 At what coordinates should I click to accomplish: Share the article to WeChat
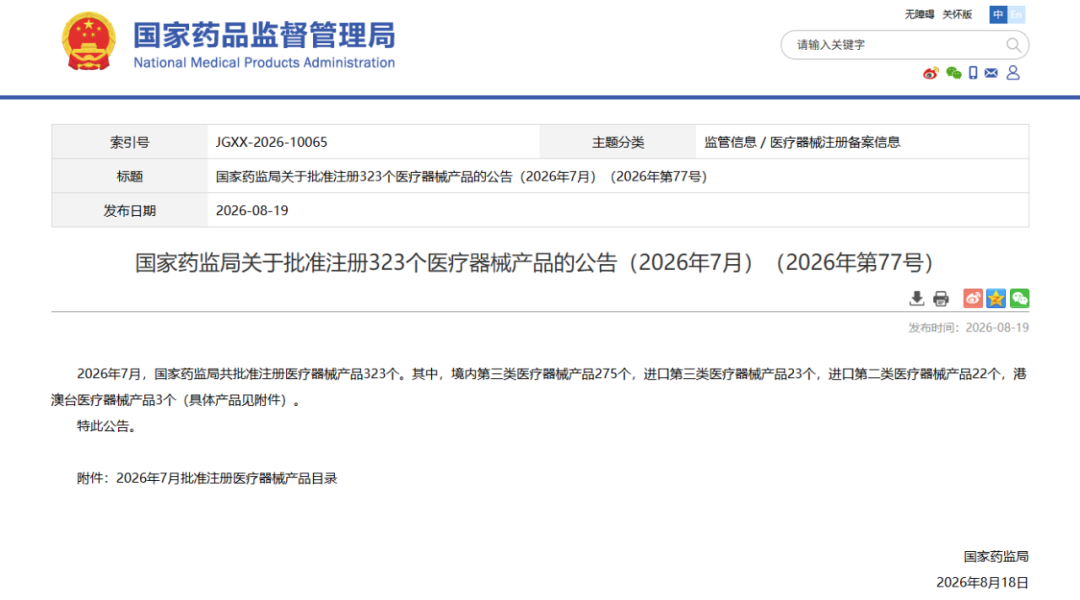[1019, 298]
